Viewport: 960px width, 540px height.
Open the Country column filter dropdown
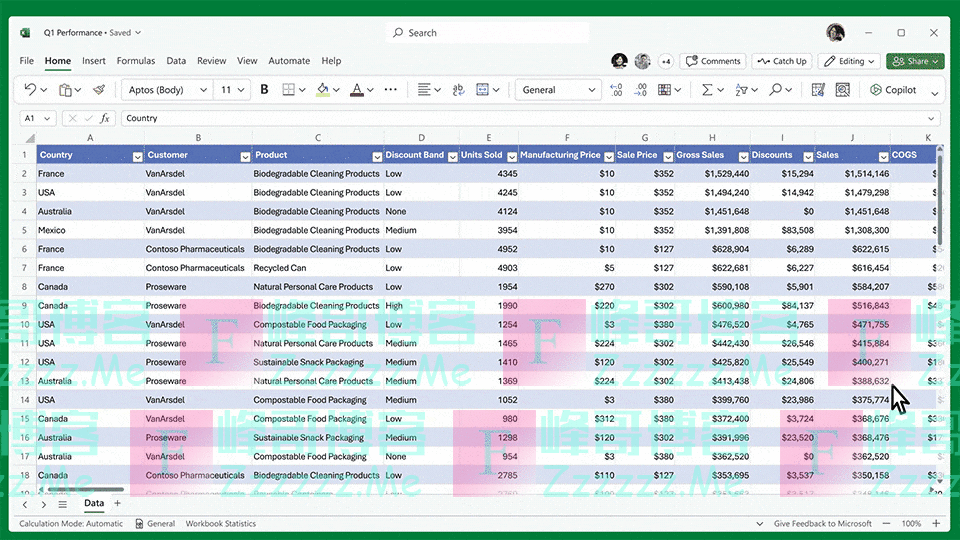click(x=136, y=156)
